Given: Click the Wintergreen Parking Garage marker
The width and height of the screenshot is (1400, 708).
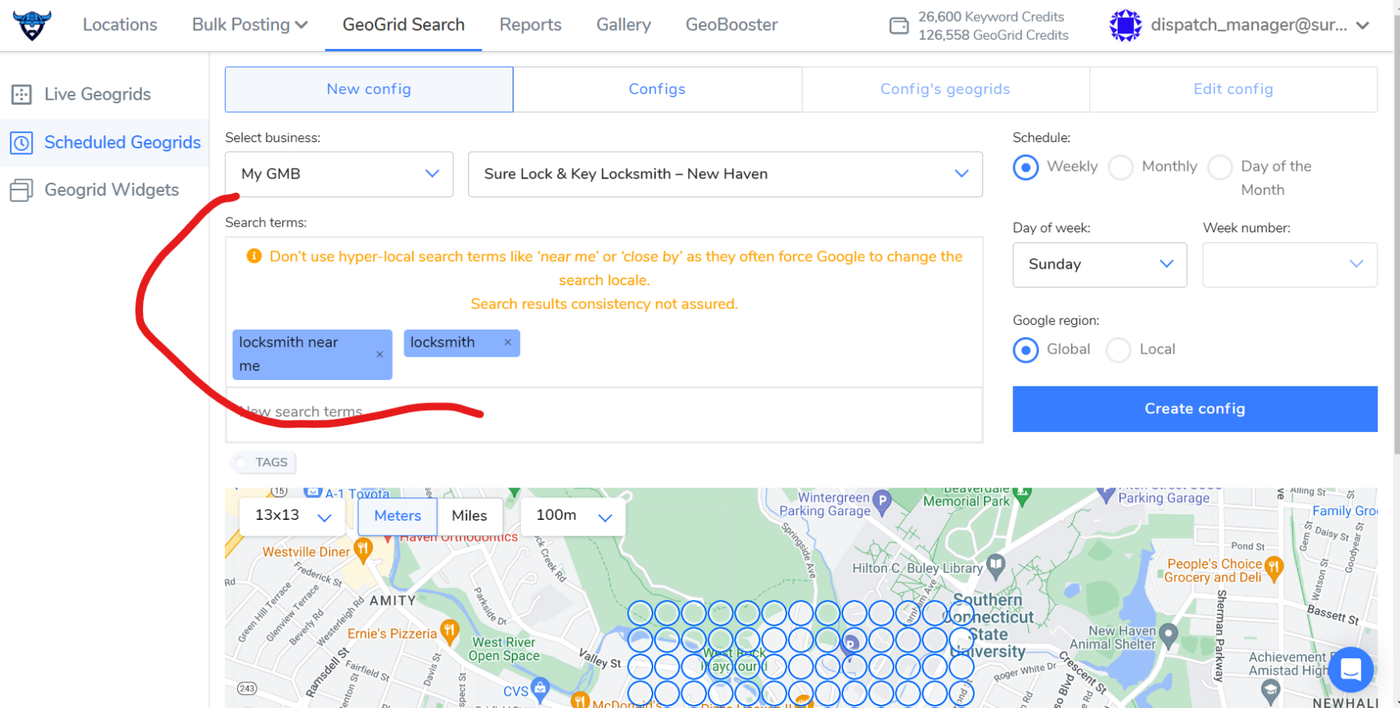Looking at the screenshot, I should point(881,500).
